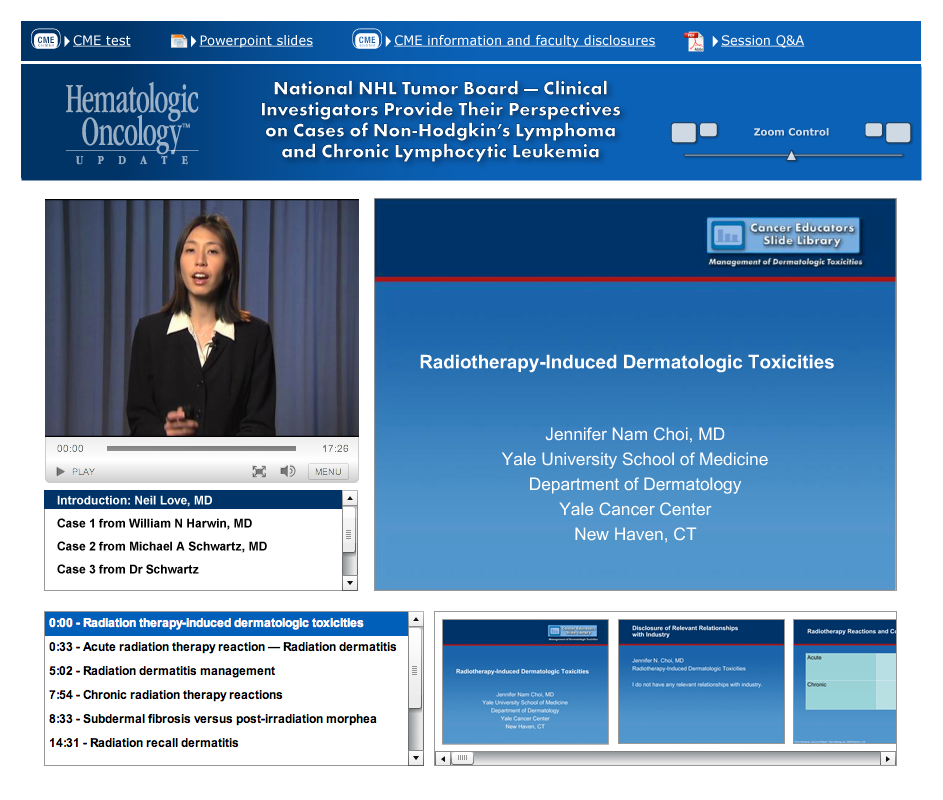Click the large zoom-in box on right
The width and height of the screenshot is (943, 800).
[898, 132]
